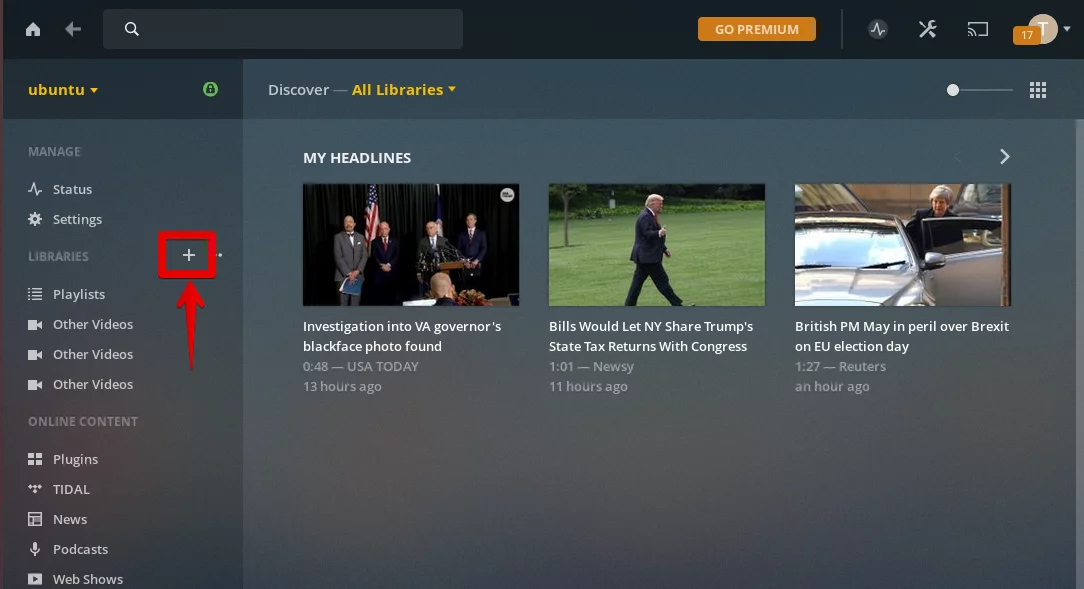This screenshot has height=589, width=1084.
Task: Click the '1:27 — Reuters' source text
Action: pyautogui.click(x=840, y=366)
